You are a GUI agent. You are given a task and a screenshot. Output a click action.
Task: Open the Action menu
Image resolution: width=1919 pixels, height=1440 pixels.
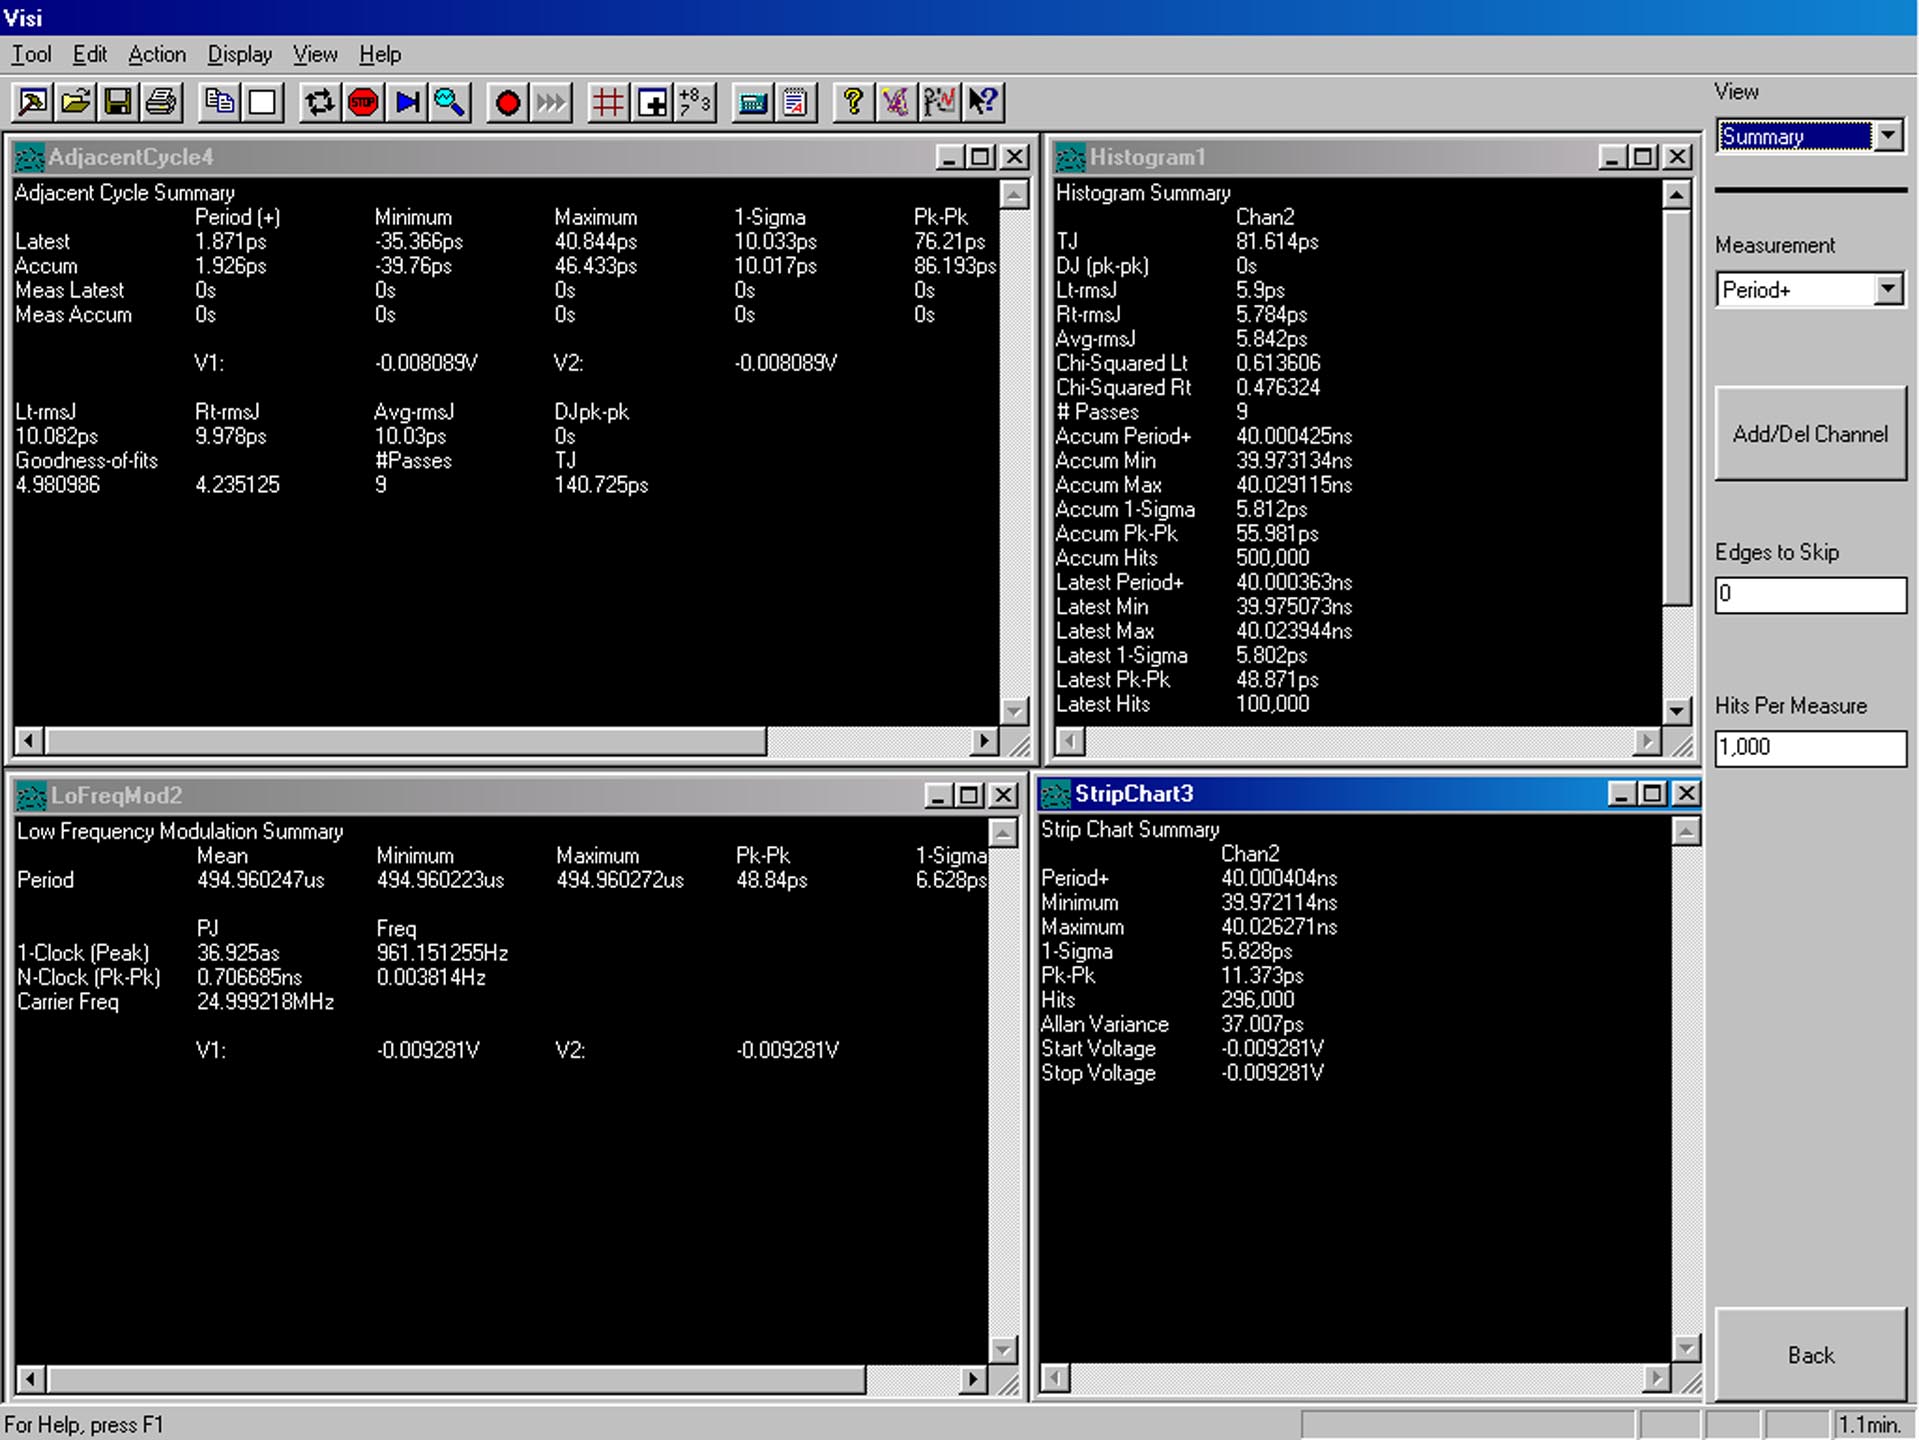click(x=157, y=55)
